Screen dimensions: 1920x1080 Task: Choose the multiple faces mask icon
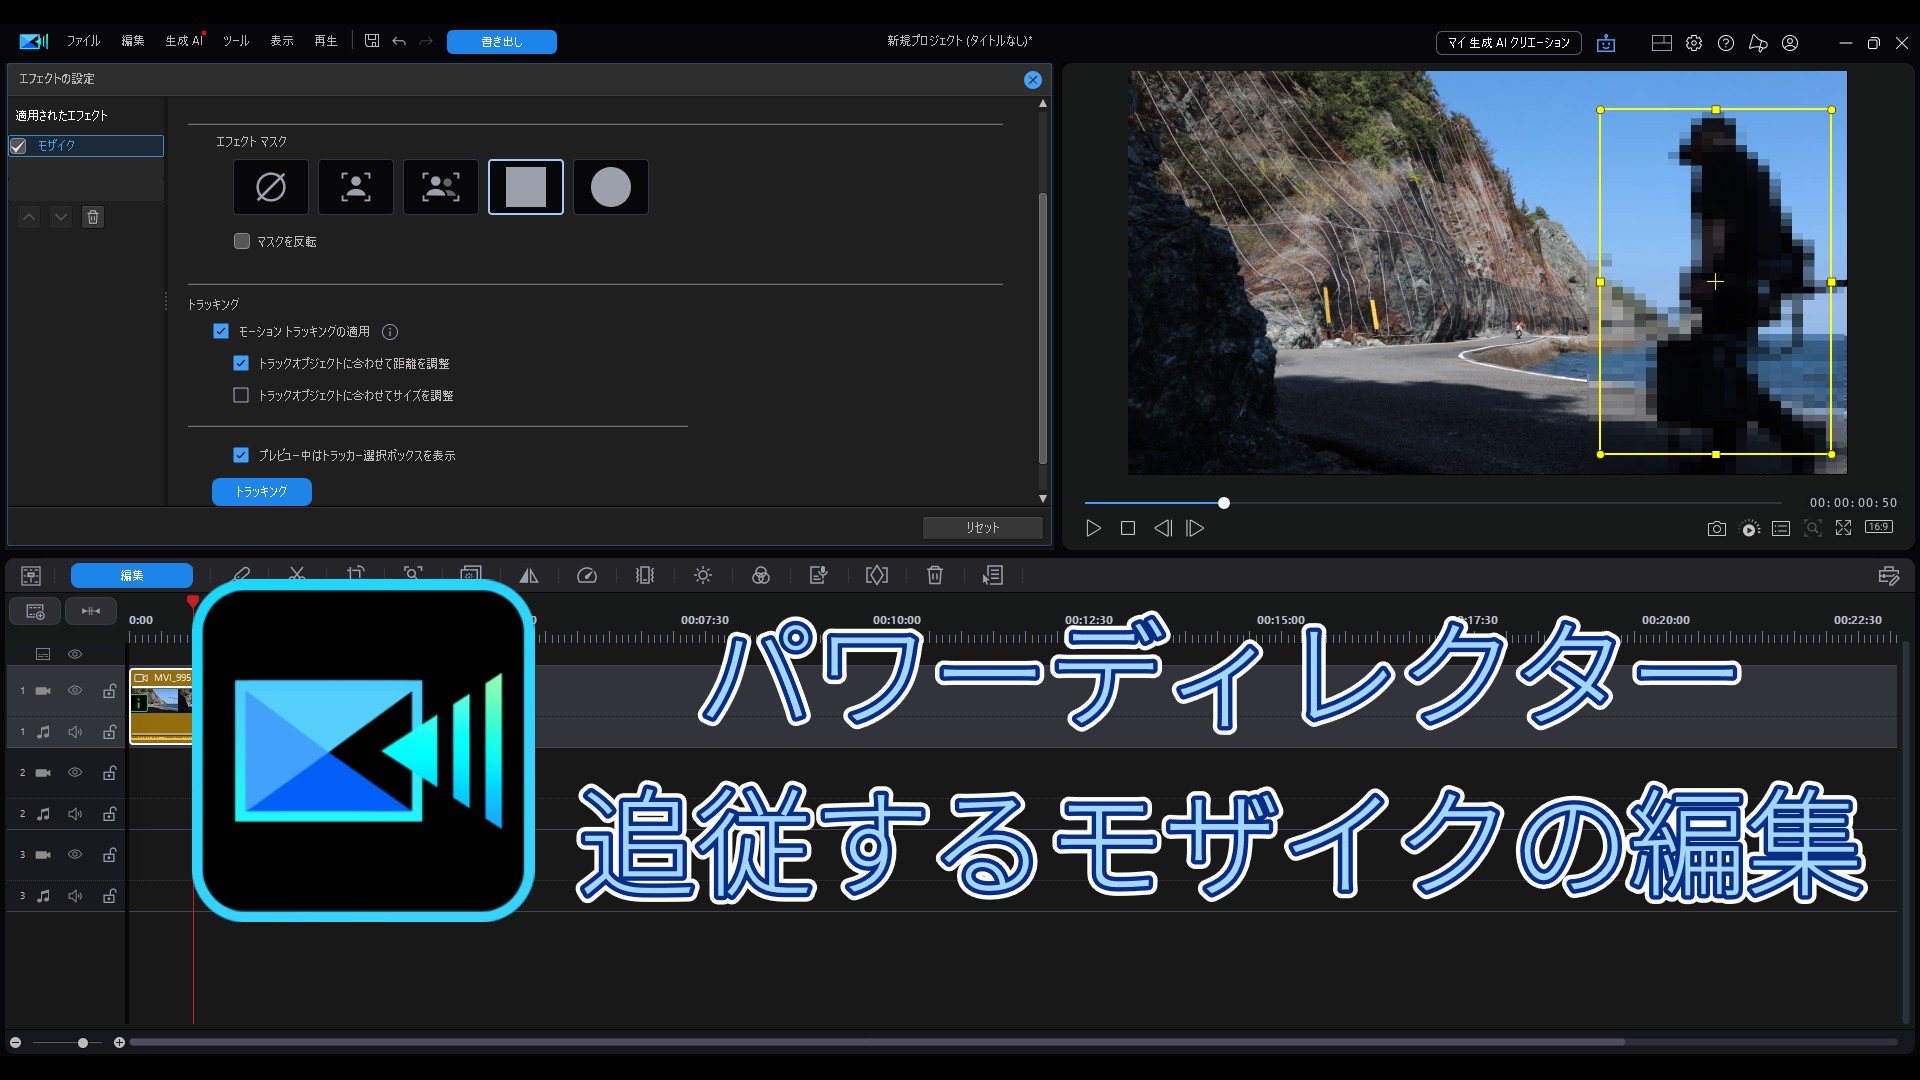[x=440, y=187]
